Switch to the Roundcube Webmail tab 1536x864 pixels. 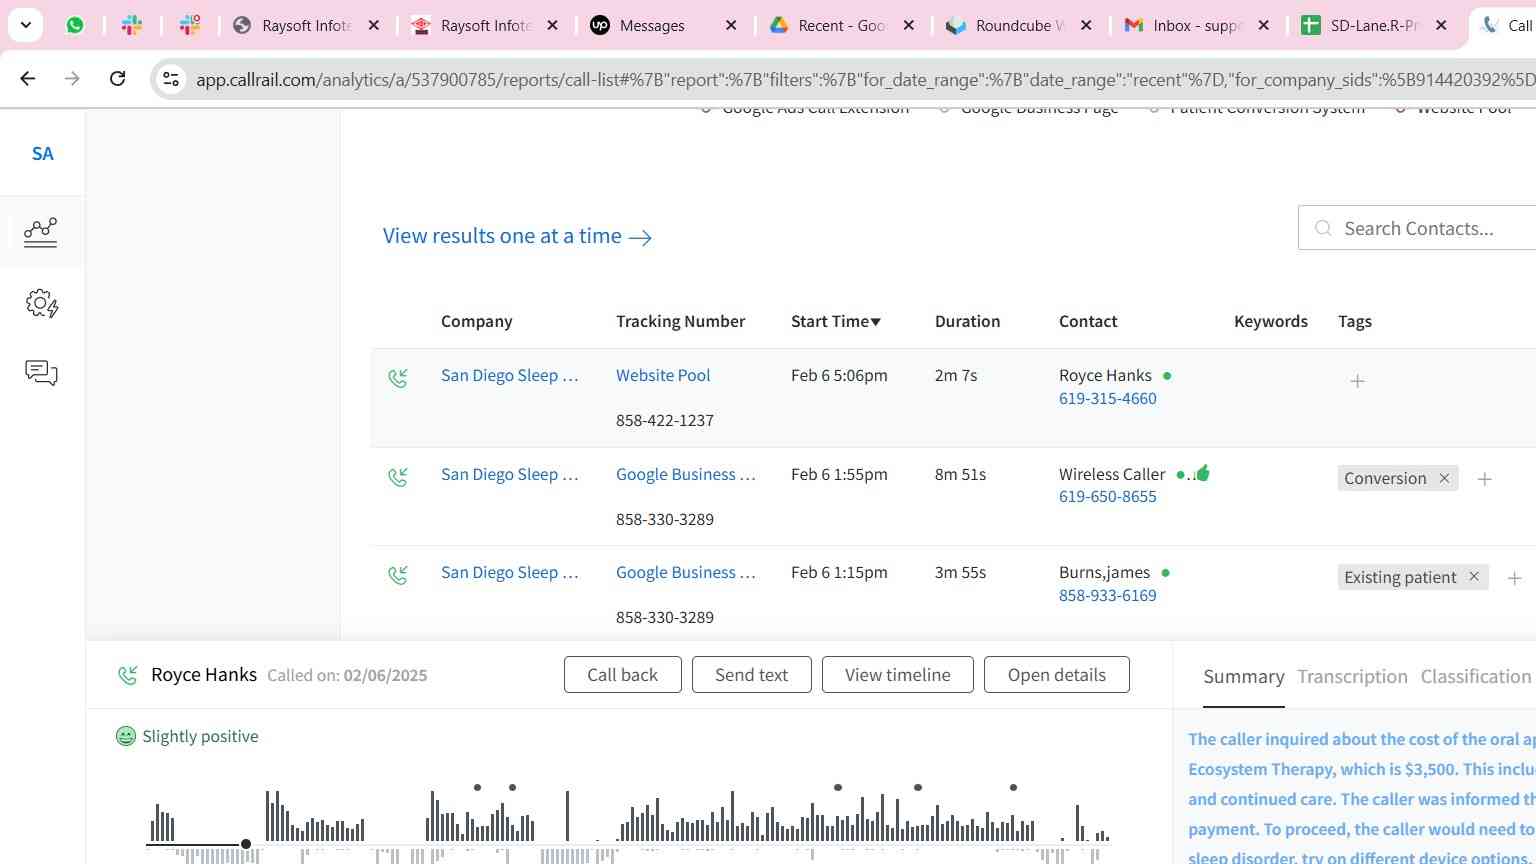point(1018,25)
